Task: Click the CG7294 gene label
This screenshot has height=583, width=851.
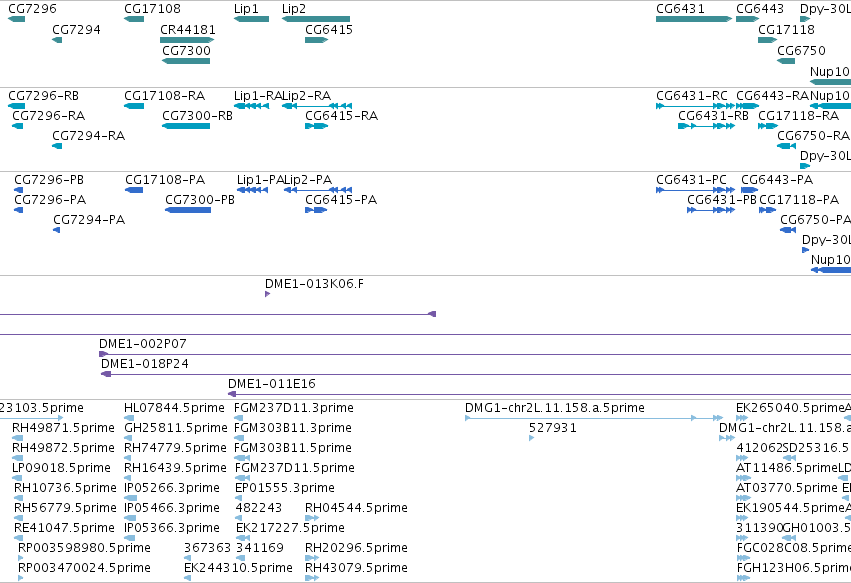Action: point(77,29)
